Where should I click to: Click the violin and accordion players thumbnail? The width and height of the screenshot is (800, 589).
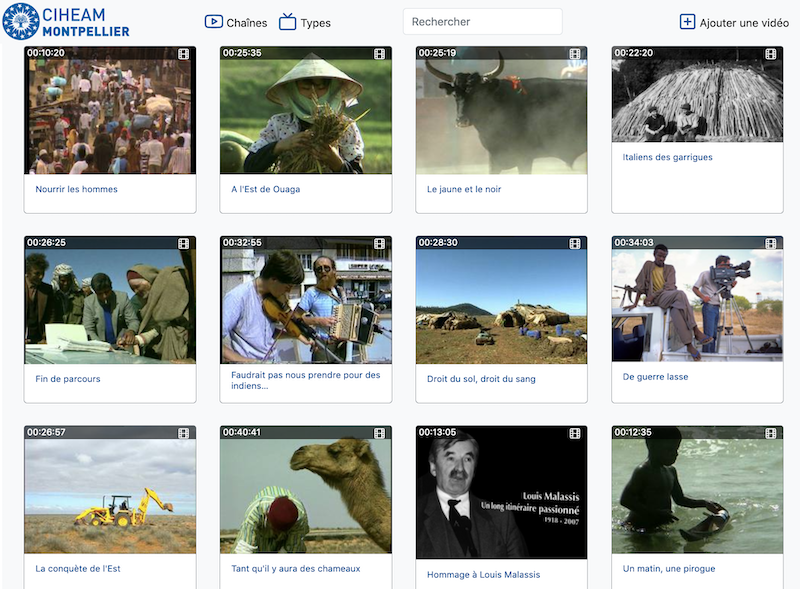[x=306, y=300]
